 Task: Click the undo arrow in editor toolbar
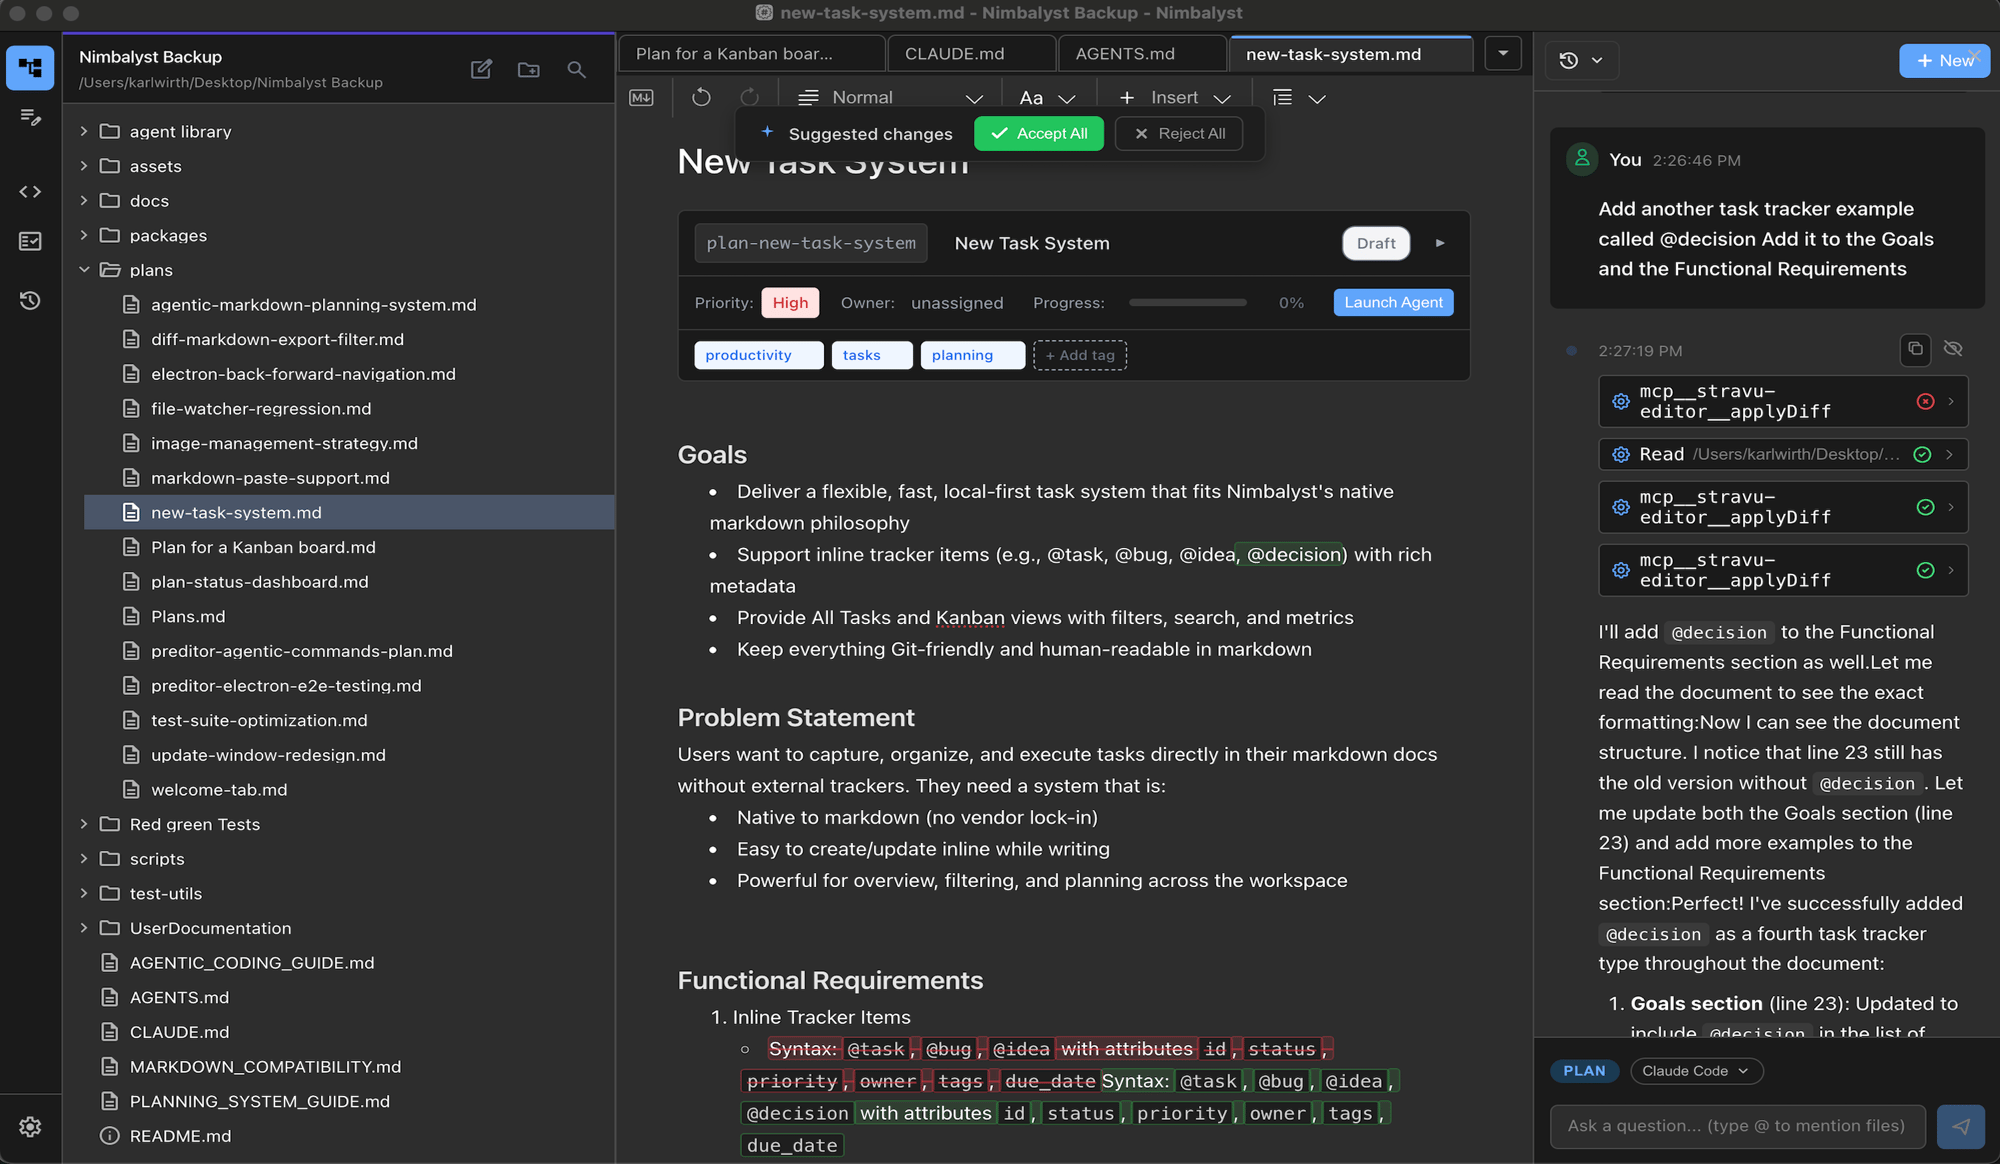701,97
